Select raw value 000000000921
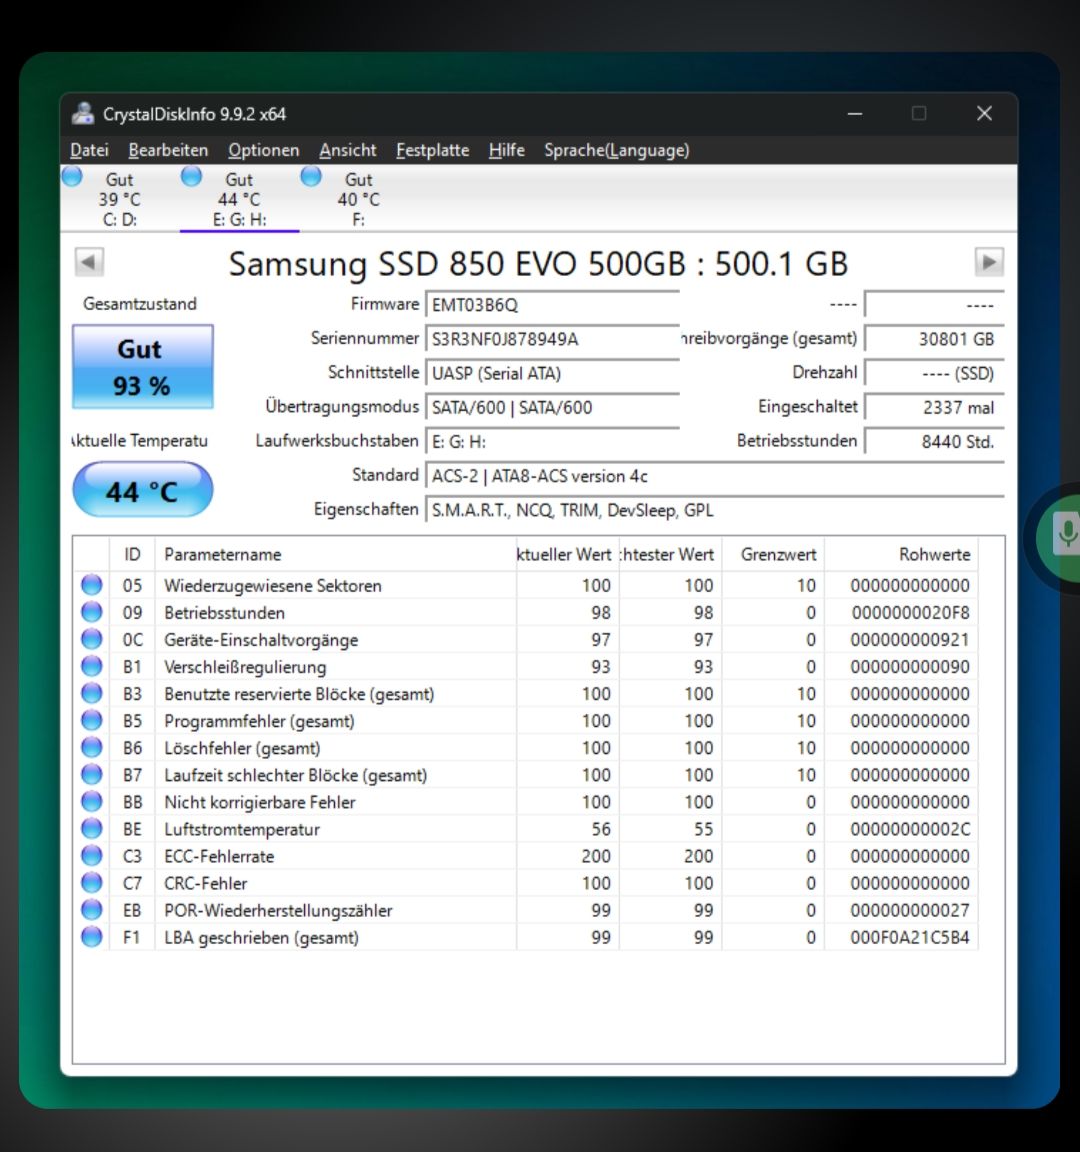 910,640
